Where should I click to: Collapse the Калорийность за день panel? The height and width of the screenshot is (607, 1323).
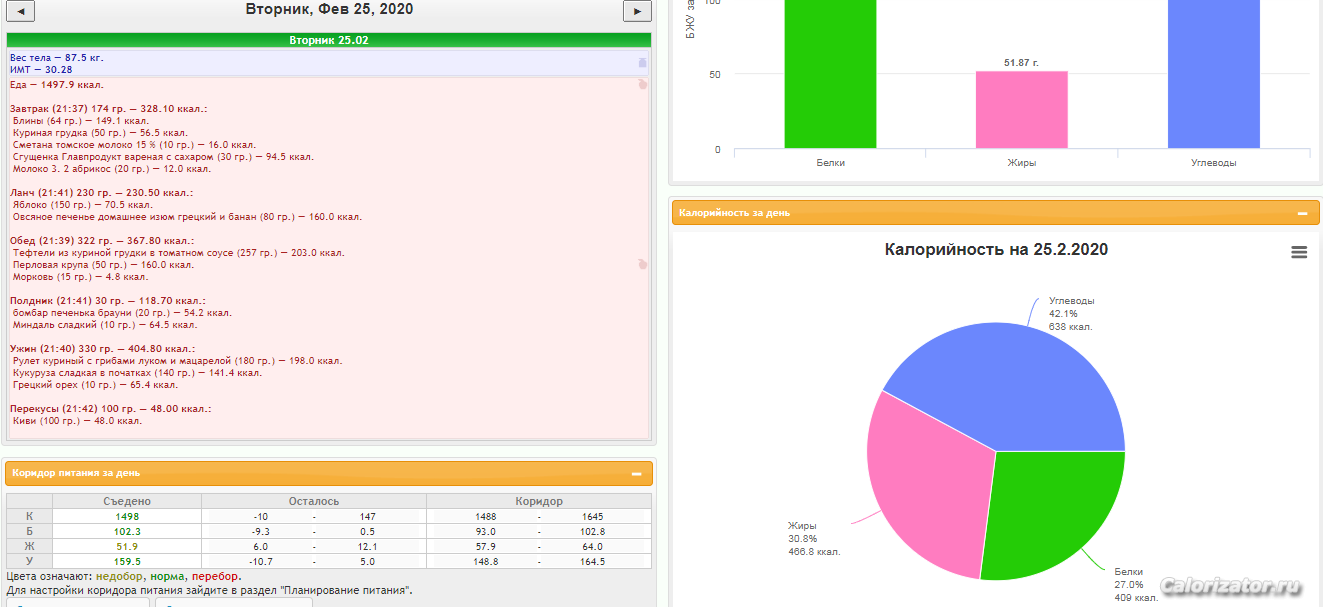tap(1302, 213)
